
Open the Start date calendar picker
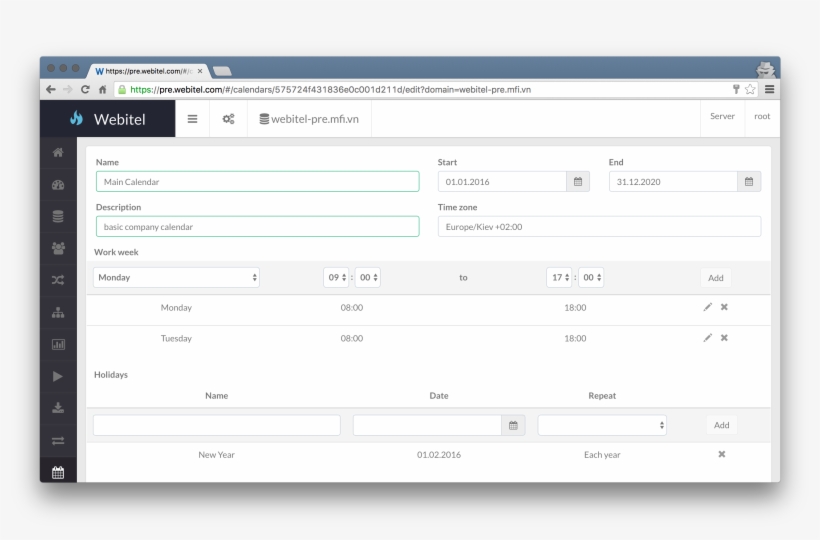[578, 182]
